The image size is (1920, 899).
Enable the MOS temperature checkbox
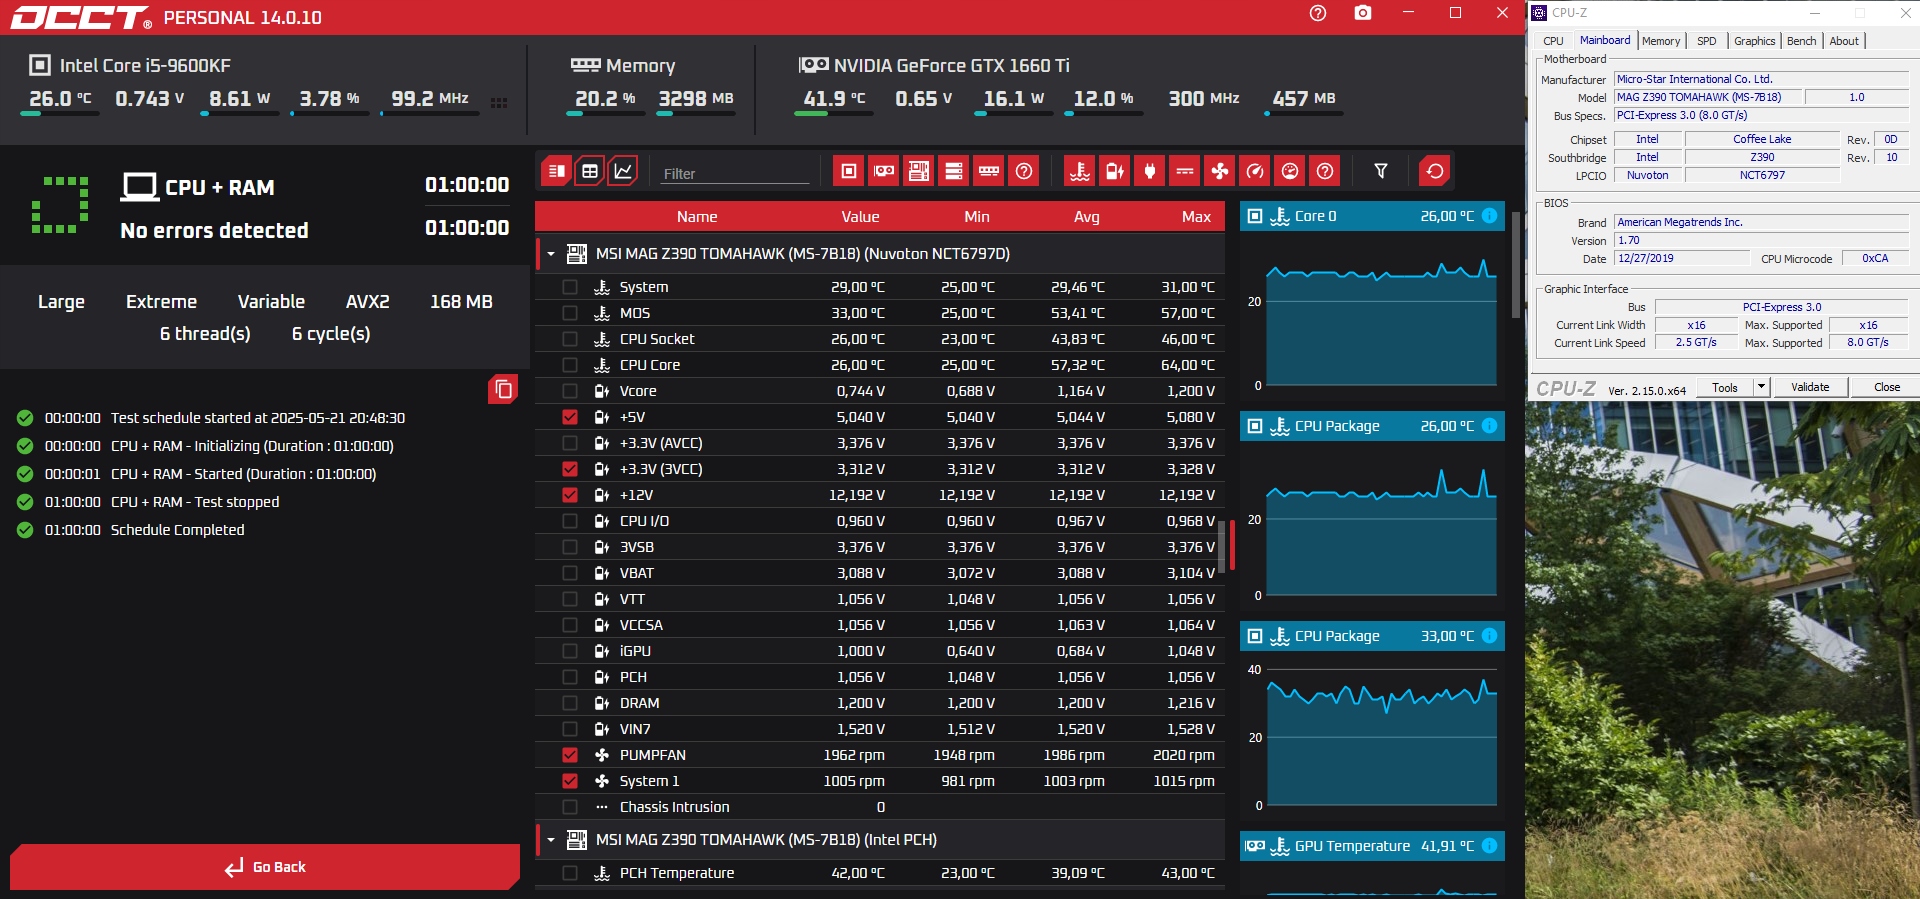pos(570,313)
